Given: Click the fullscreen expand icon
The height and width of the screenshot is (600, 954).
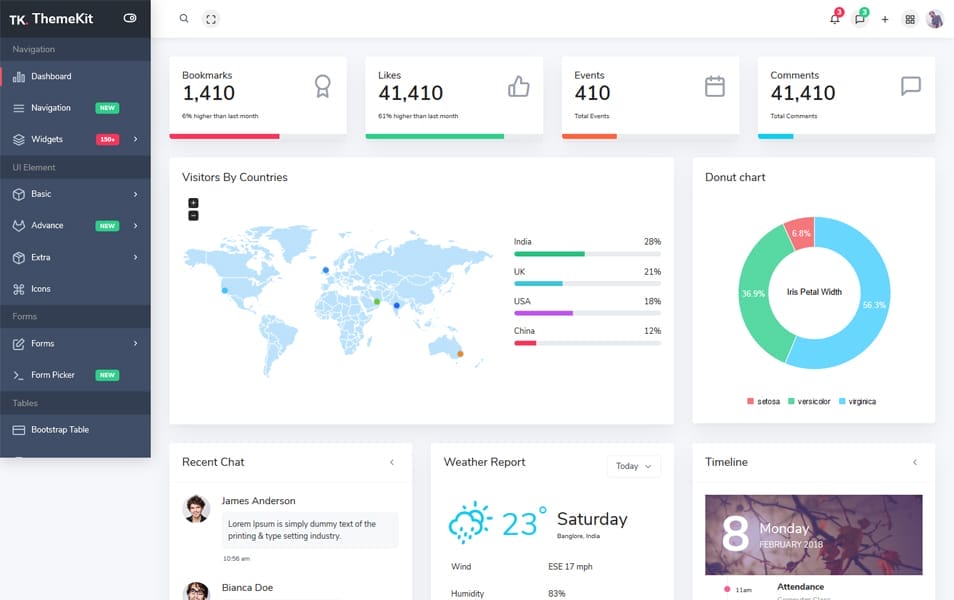Looking at the screenshot, I should point(211,18).
